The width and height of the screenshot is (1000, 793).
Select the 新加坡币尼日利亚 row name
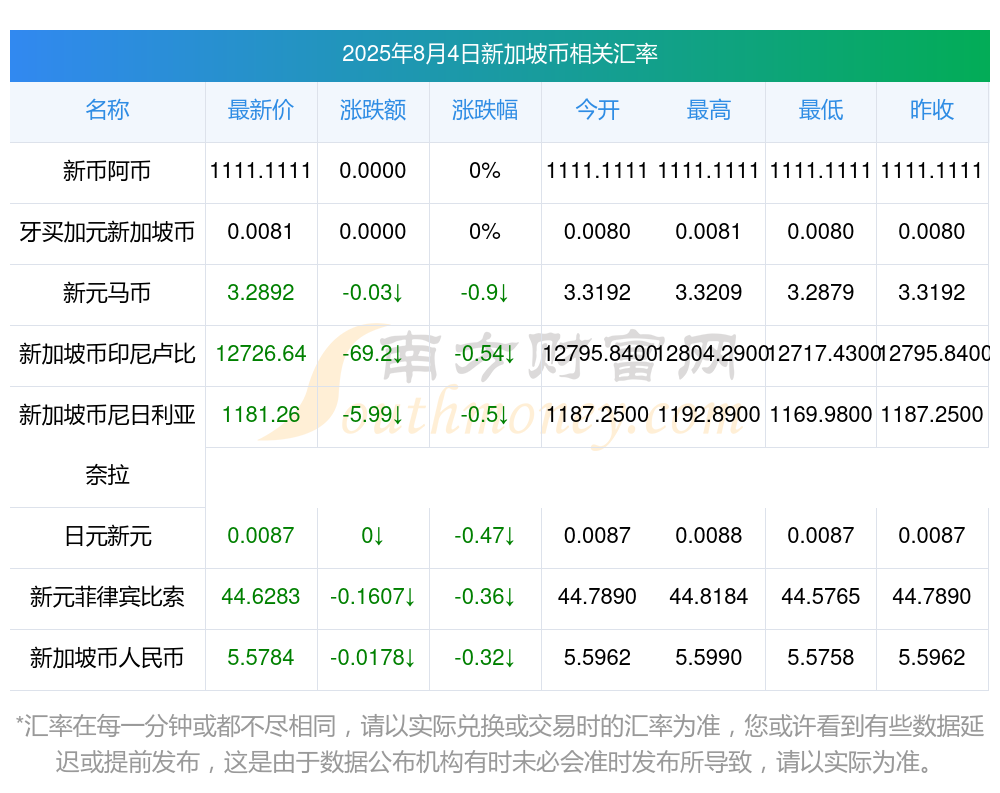point(107,415)
